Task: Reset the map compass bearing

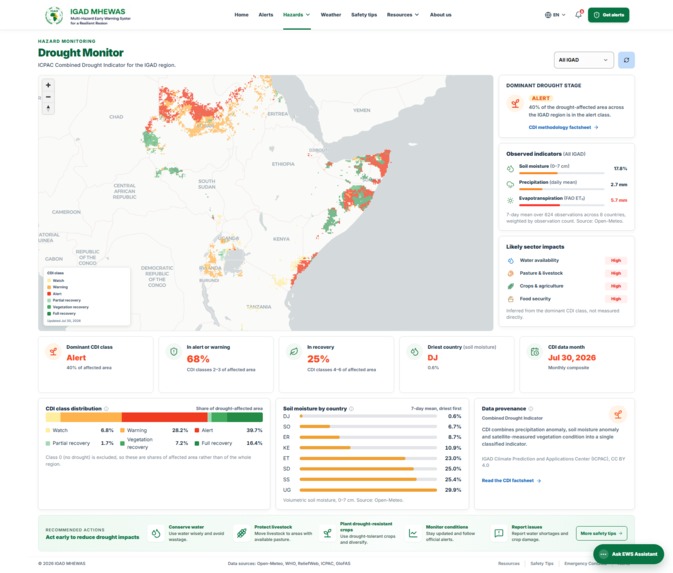Action: pyautogui.click(x=48, y=108)
